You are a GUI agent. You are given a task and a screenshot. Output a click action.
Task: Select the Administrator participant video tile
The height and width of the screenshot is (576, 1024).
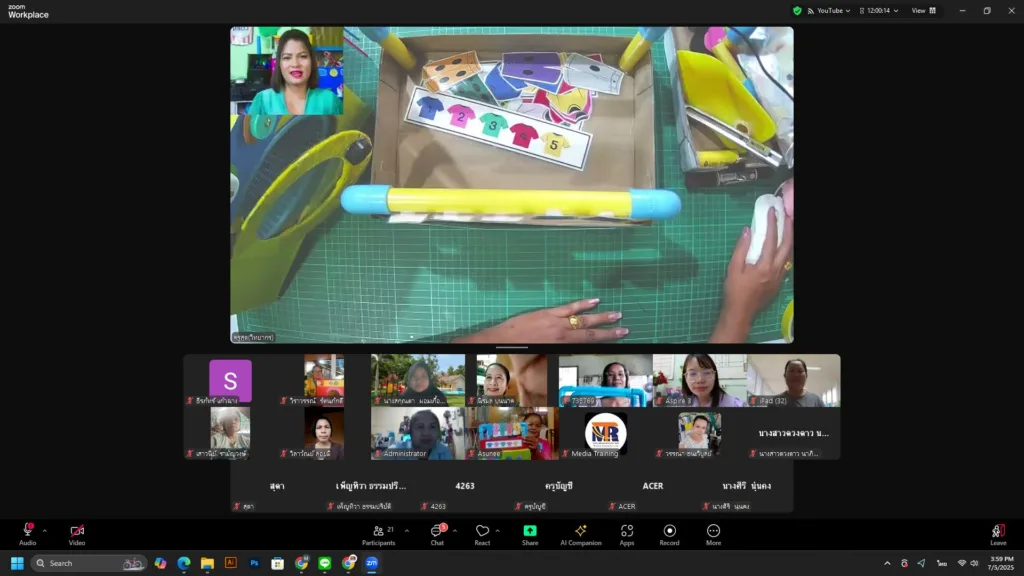(x=418, y=433)
